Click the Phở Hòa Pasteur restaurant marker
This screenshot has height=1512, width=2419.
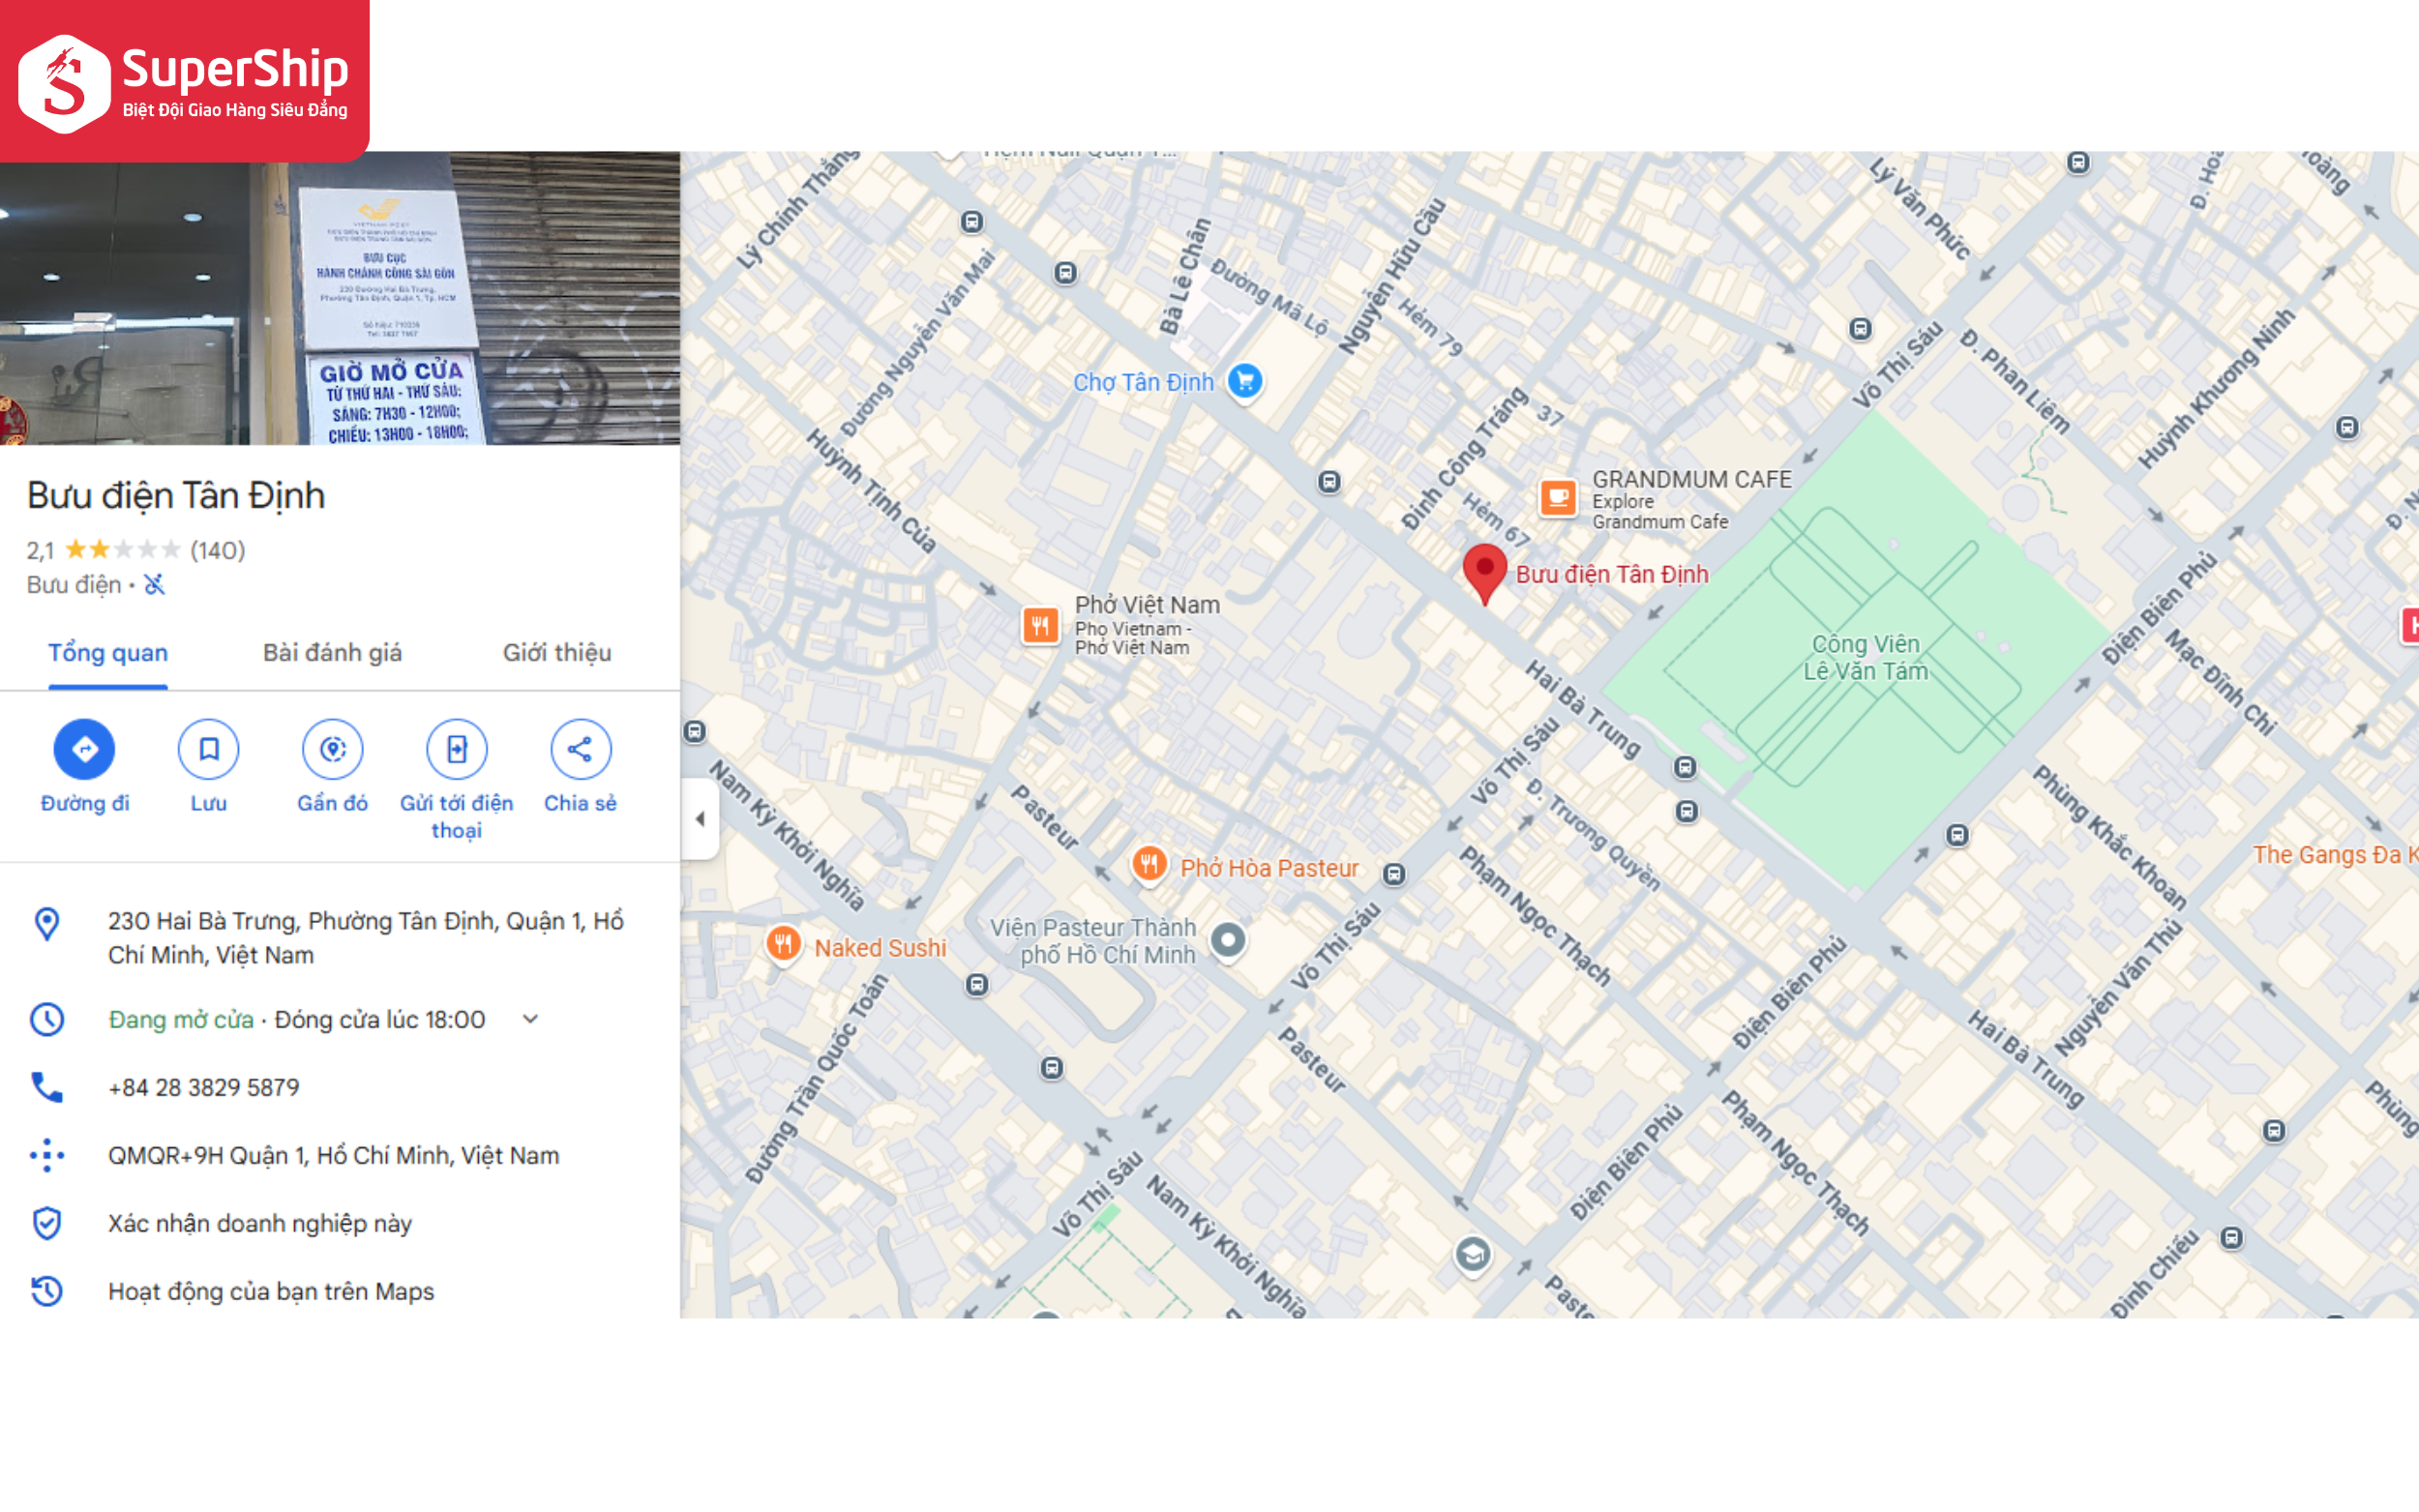pos(1149,864)
